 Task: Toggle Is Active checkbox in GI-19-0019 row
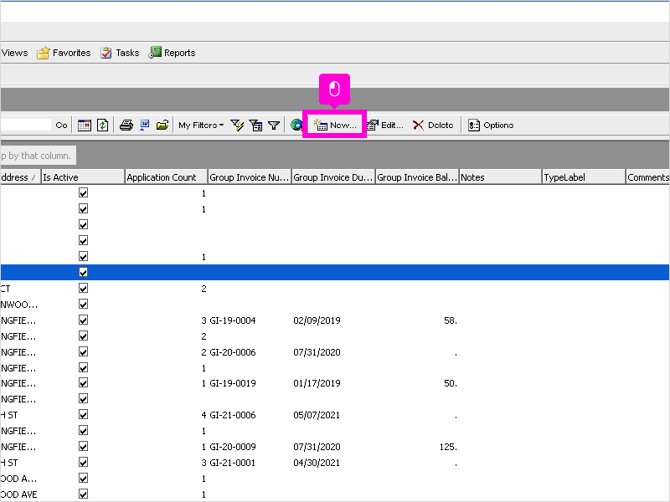coord(83,383)
